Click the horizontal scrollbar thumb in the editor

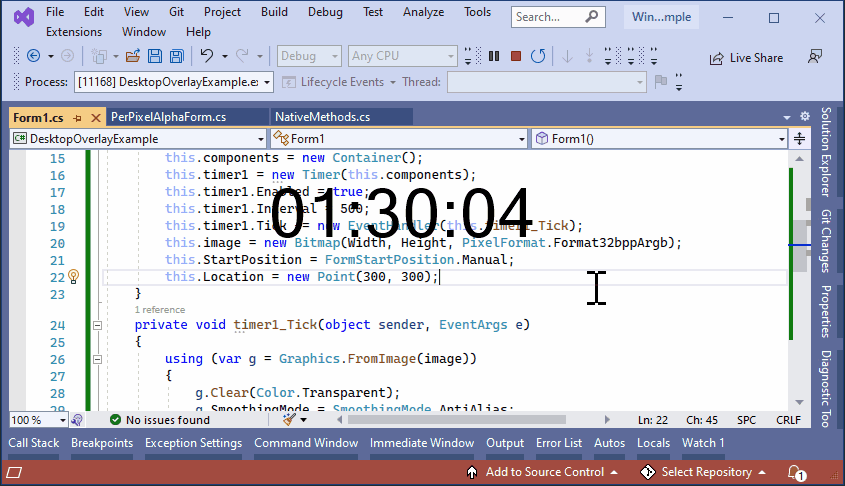[x=456, y=419]
